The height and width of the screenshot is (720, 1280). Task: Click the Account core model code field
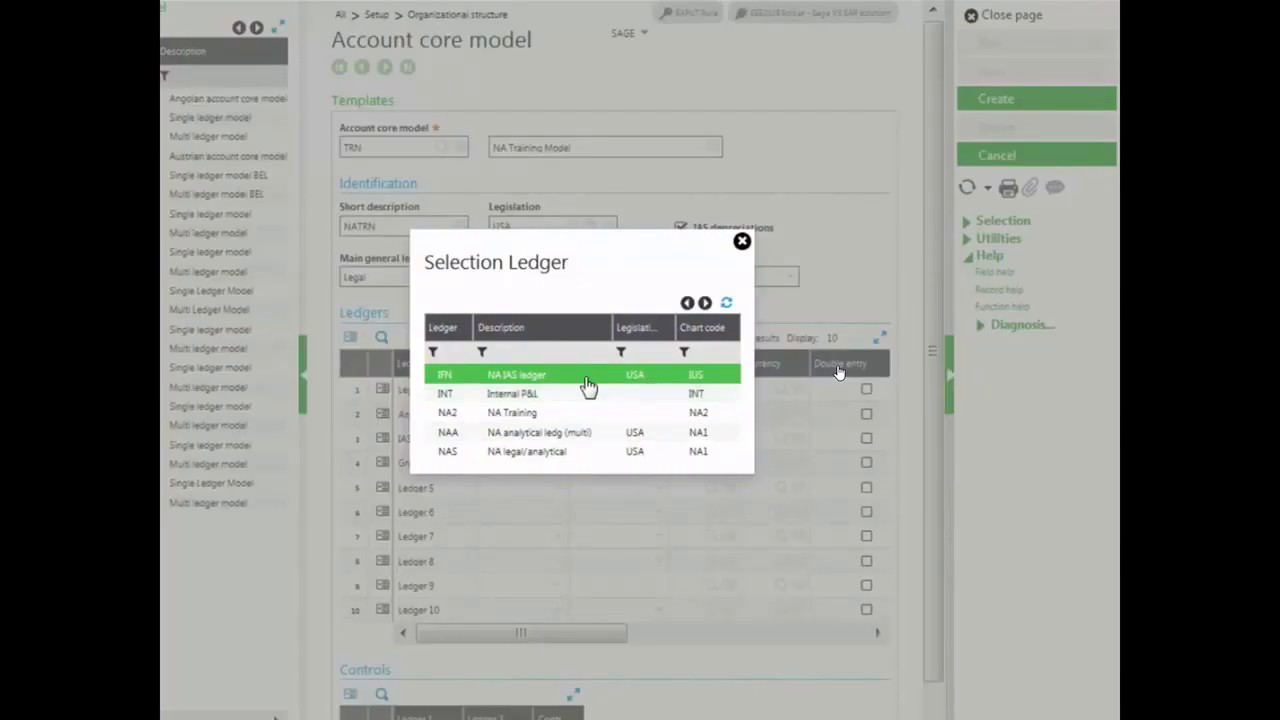pyautogui.click(x=403, y=147)
